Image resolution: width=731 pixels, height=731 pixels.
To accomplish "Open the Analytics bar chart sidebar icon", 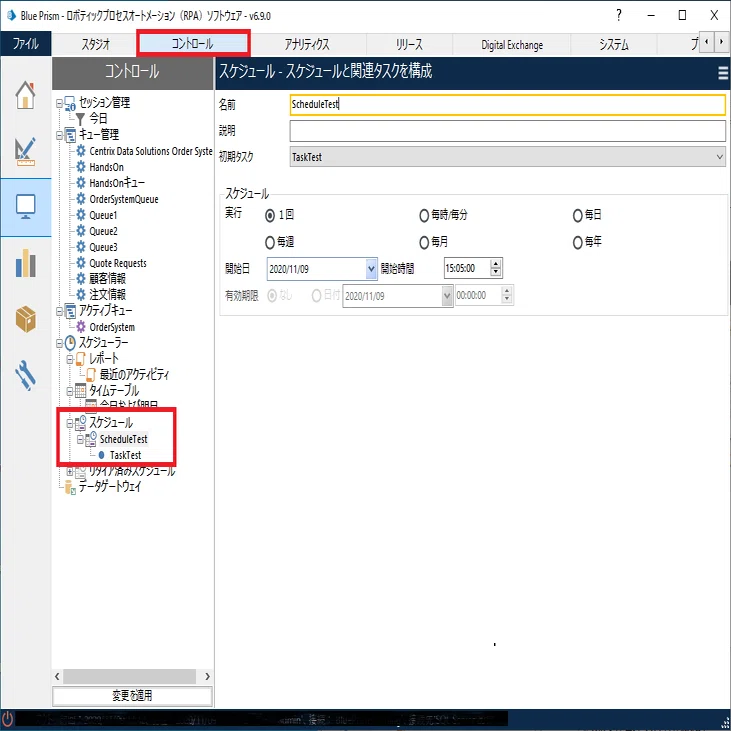I will 26,263.
